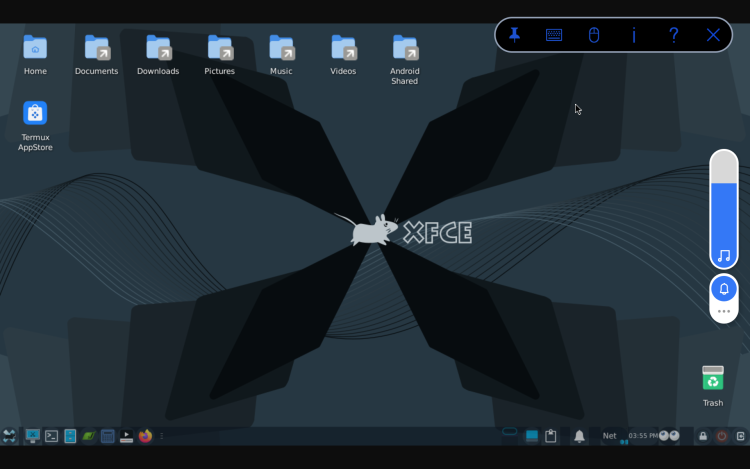Click the panel separator handle dots

point(162,436)
